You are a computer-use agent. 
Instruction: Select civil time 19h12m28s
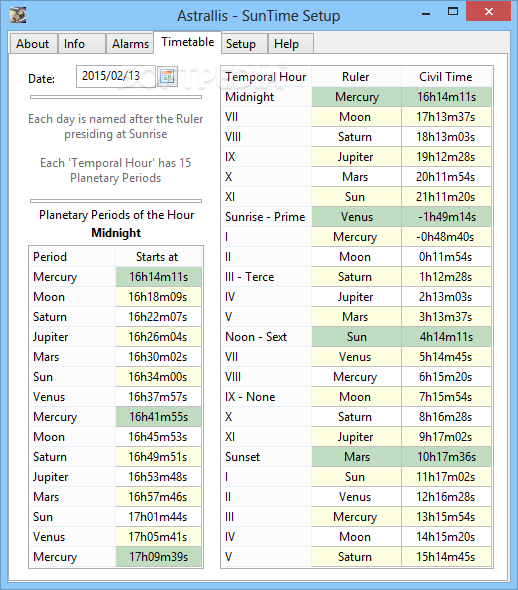click(x=447, y=157)
